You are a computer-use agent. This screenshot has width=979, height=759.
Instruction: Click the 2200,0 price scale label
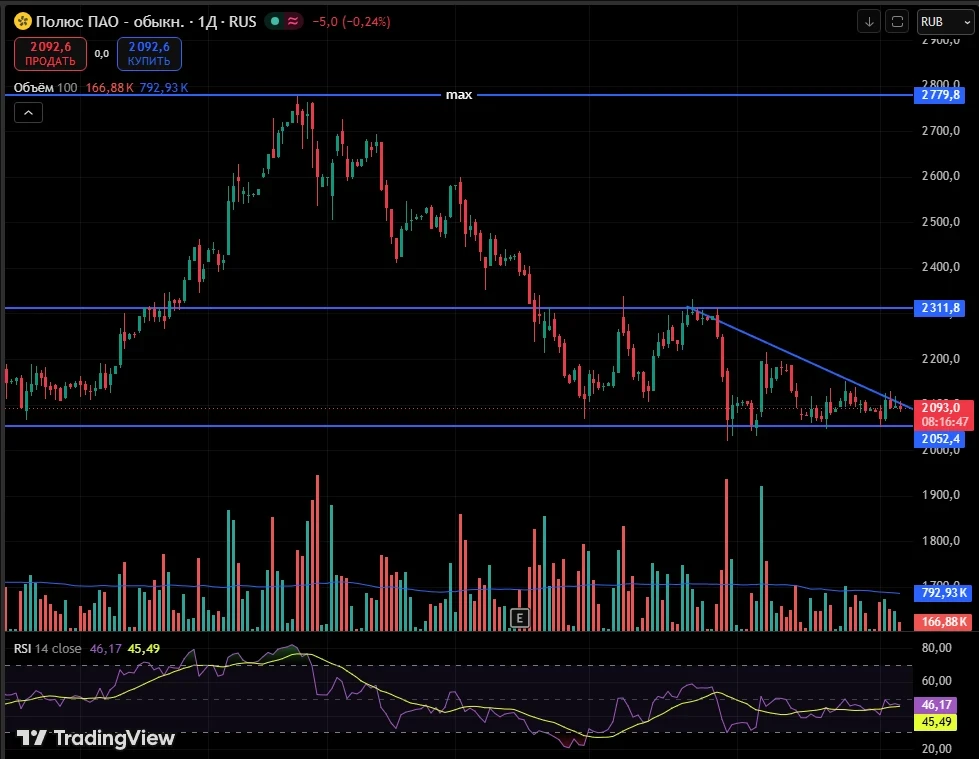(x=941, y=358)
